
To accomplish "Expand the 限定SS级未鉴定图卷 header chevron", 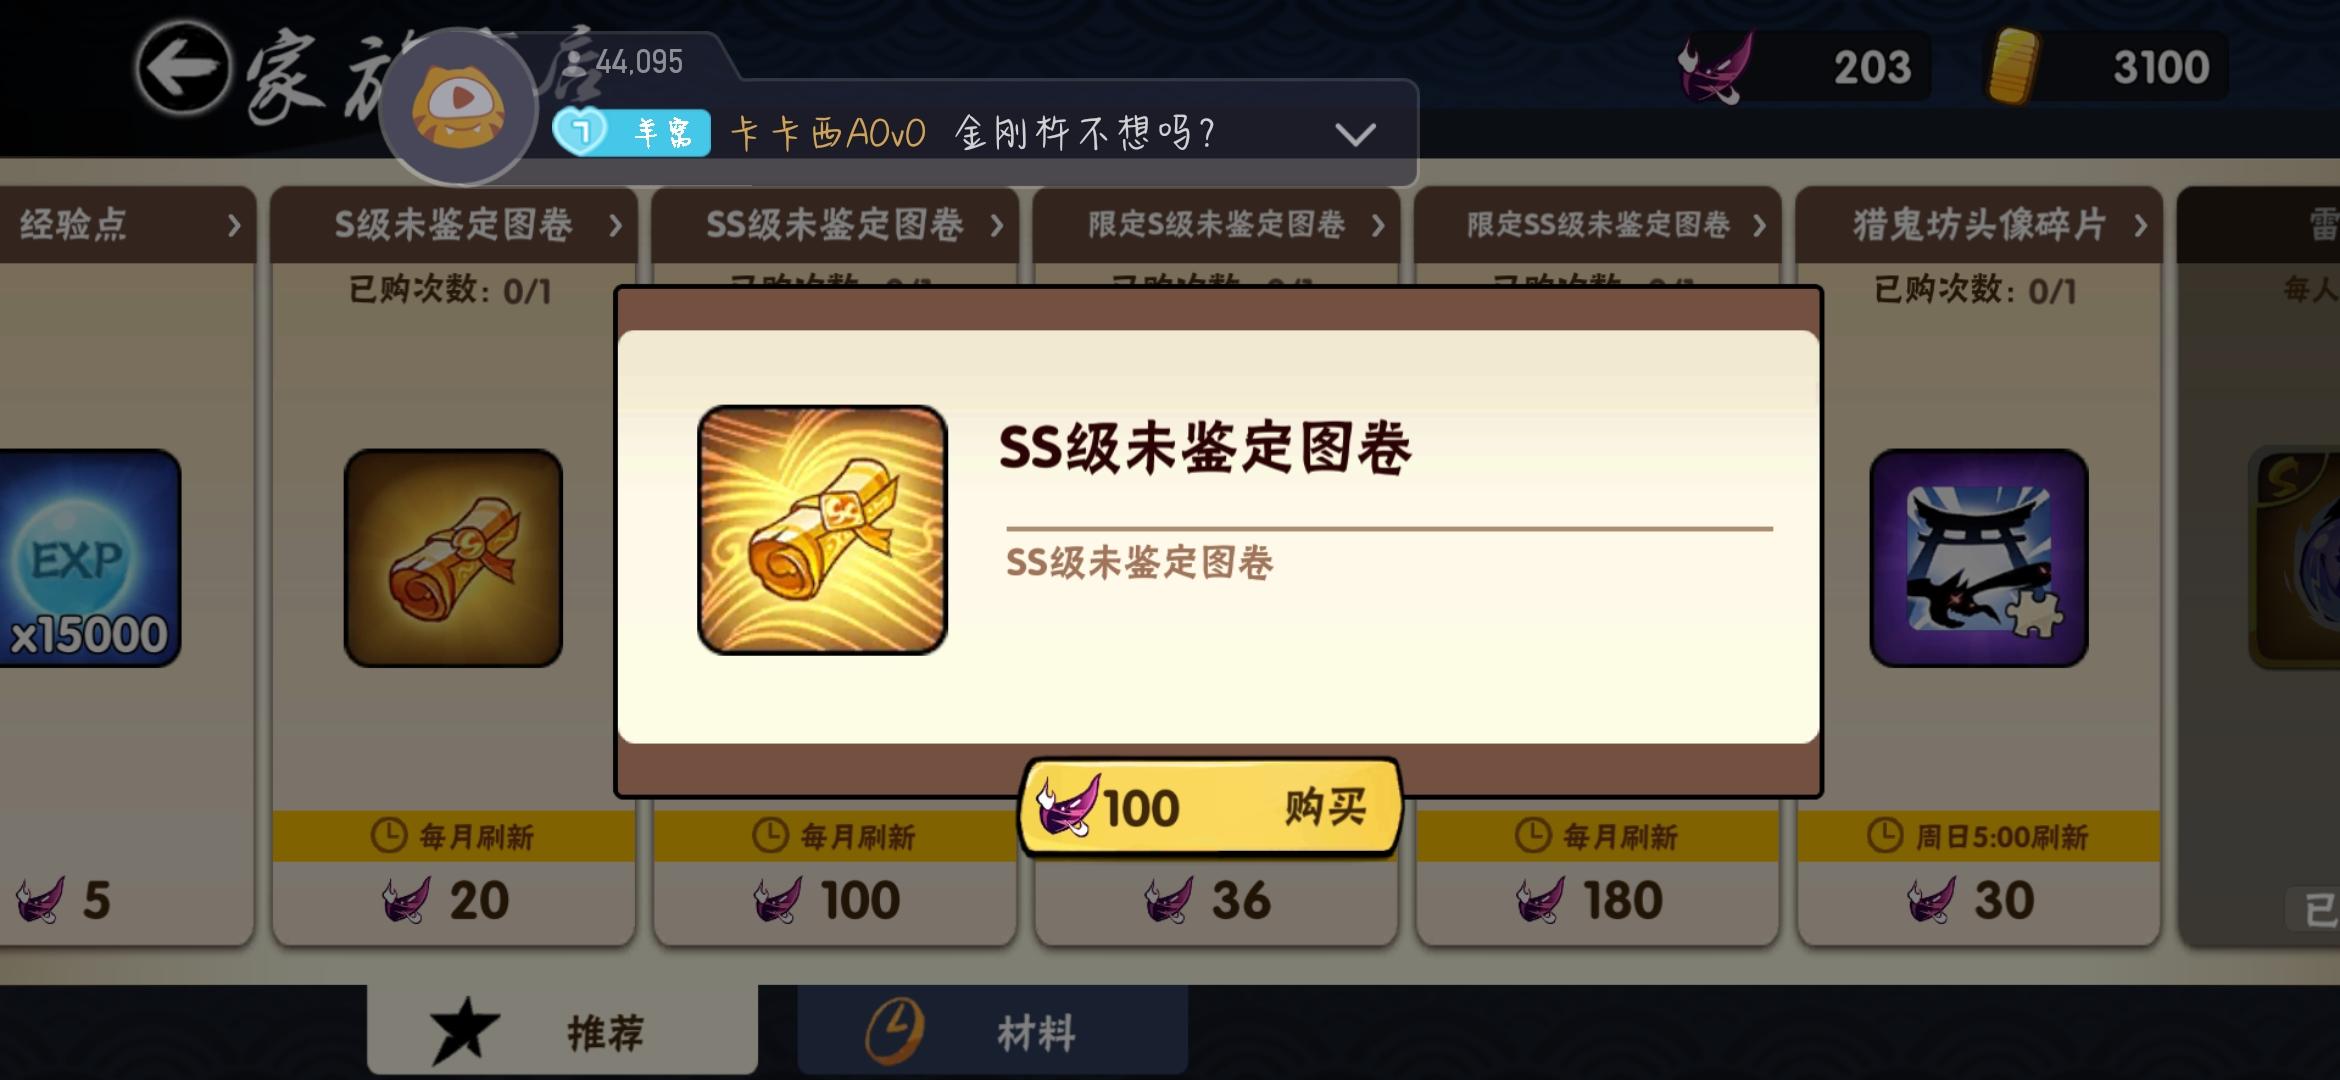I will (1759, 226).
